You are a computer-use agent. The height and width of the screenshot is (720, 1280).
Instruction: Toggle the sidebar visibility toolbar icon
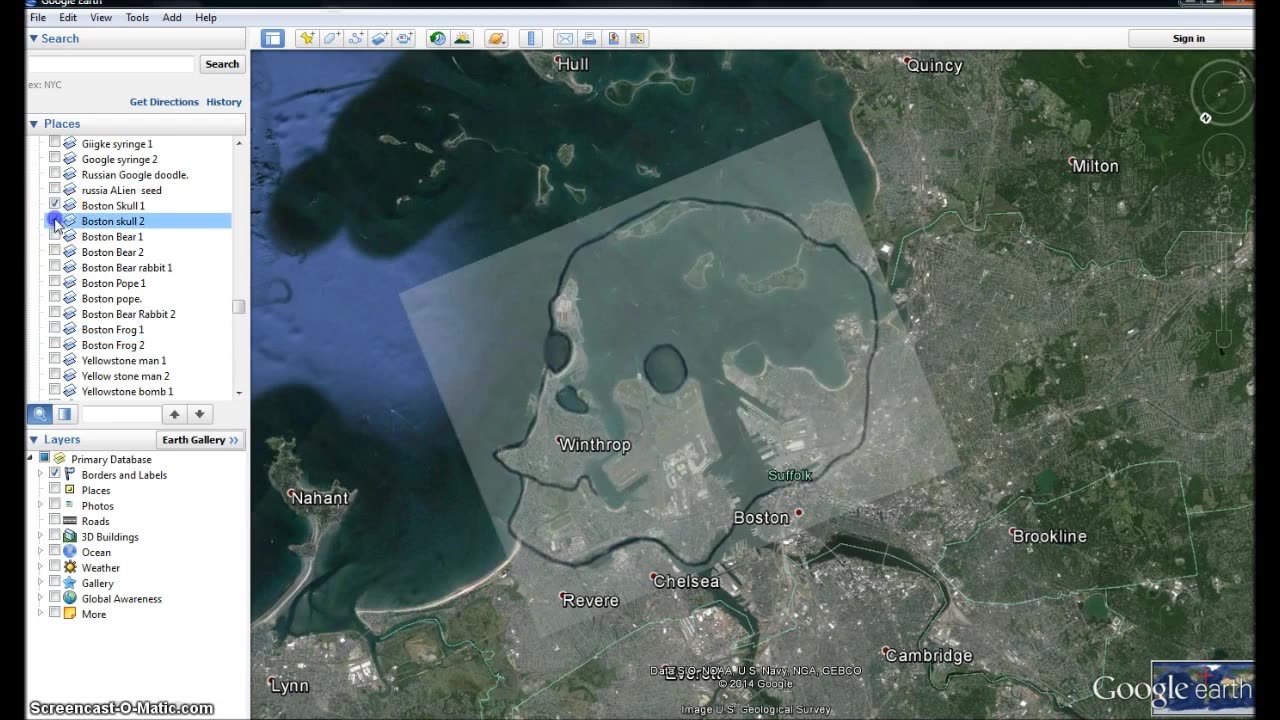[x=273, y=38]
